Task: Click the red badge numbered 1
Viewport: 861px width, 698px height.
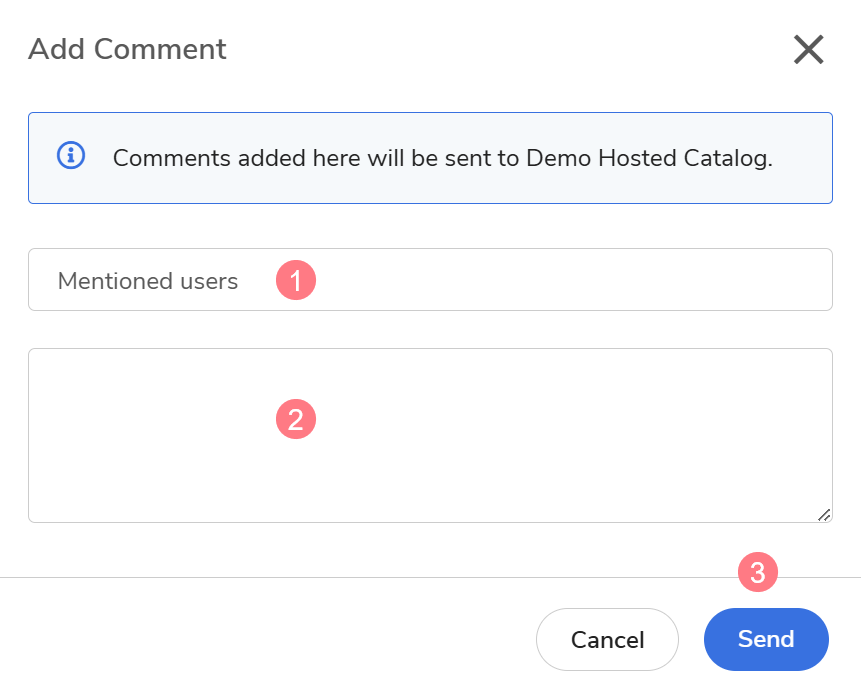Action: pos(296,280)
